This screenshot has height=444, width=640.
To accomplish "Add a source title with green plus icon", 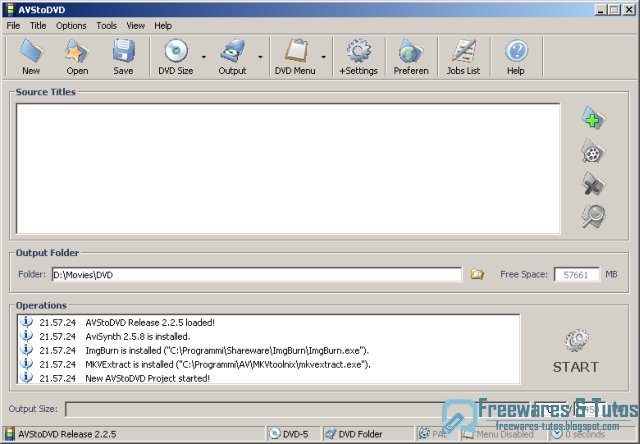I will click(593, 118).
